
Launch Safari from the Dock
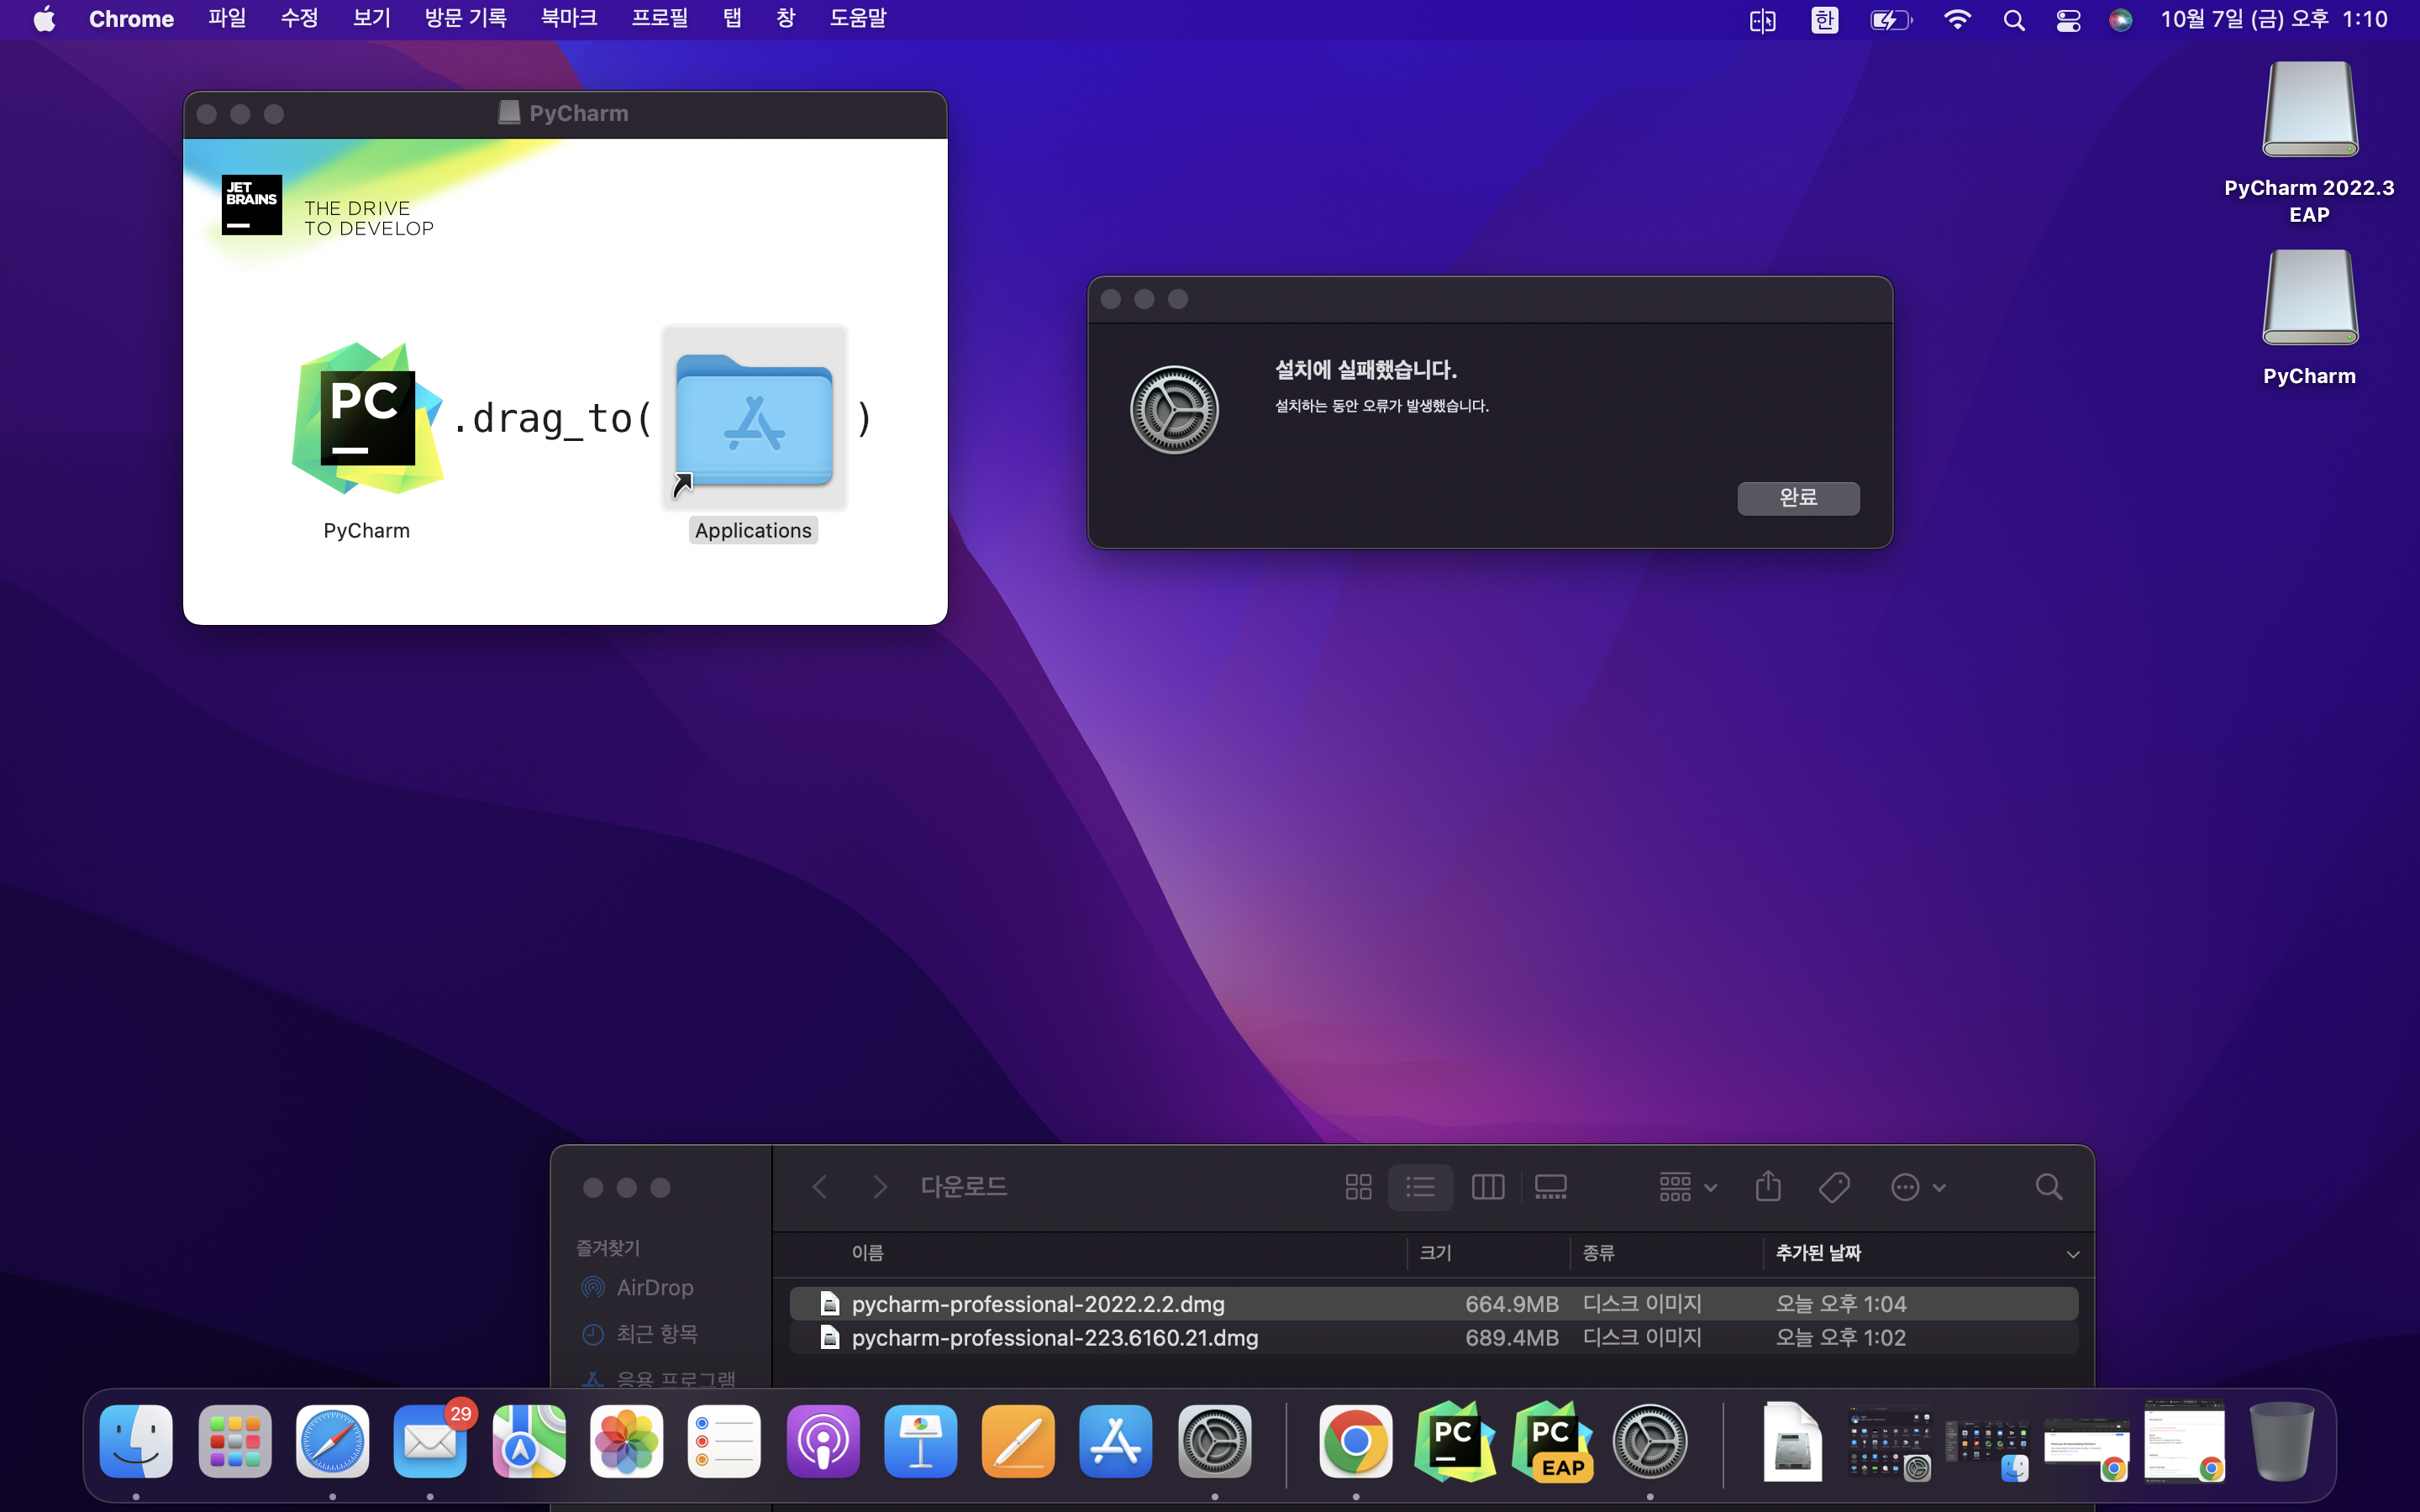333,1441
